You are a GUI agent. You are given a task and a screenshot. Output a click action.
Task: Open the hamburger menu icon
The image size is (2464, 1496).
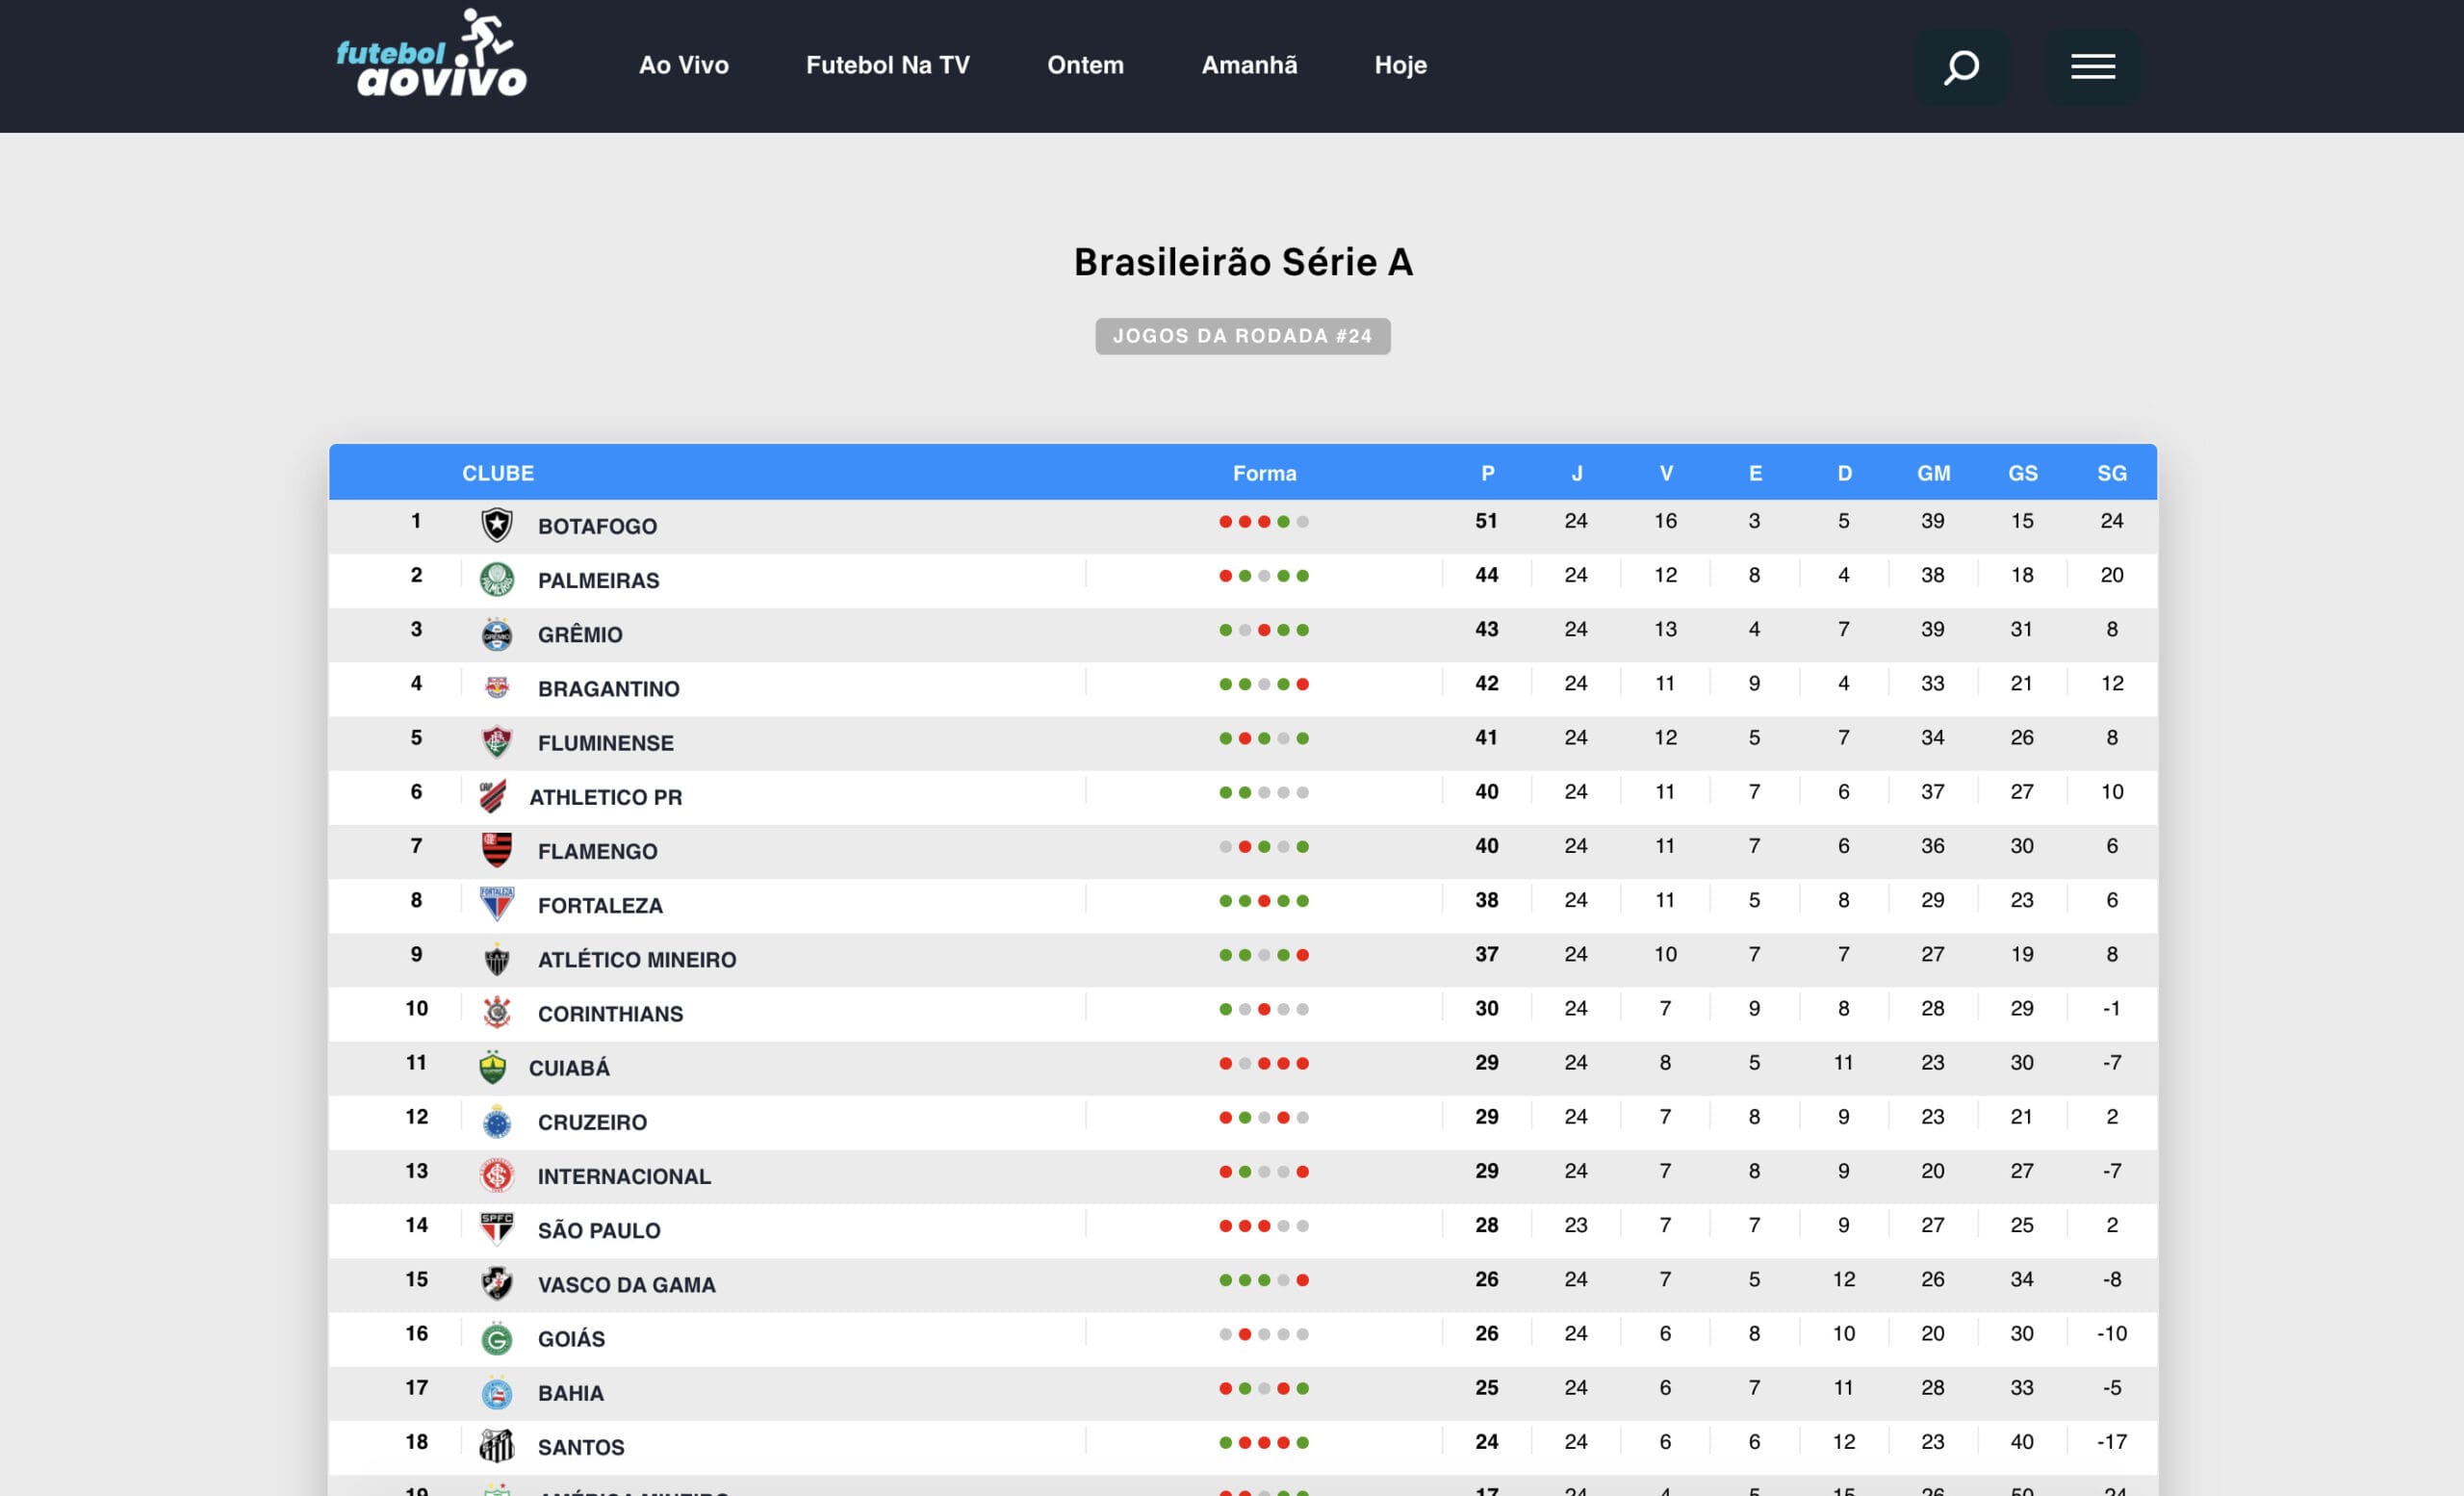[x=2092, y=67]
